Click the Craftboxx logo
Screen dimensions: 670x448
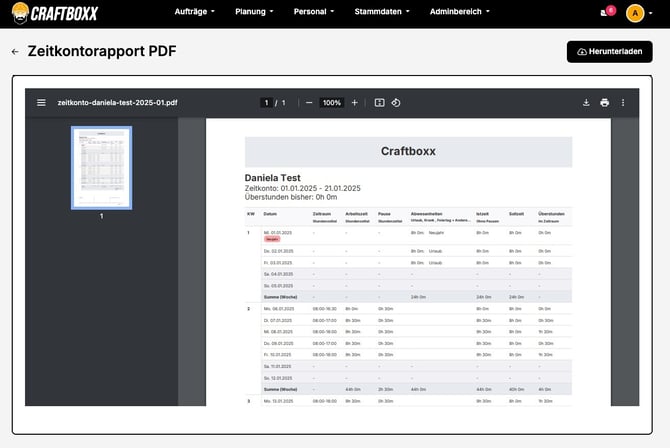[x=55, y=13]
